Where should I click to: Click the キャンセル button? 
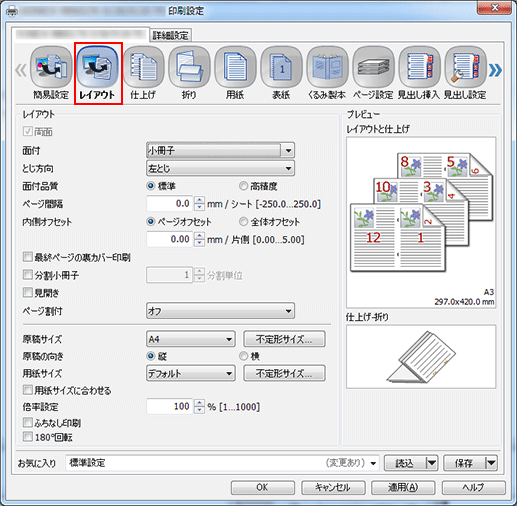pos(333,487)
